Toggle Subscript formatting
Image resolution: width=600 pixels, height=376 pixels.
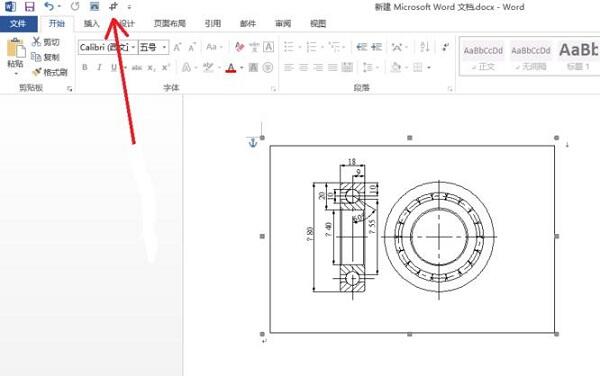pos(152,68)
